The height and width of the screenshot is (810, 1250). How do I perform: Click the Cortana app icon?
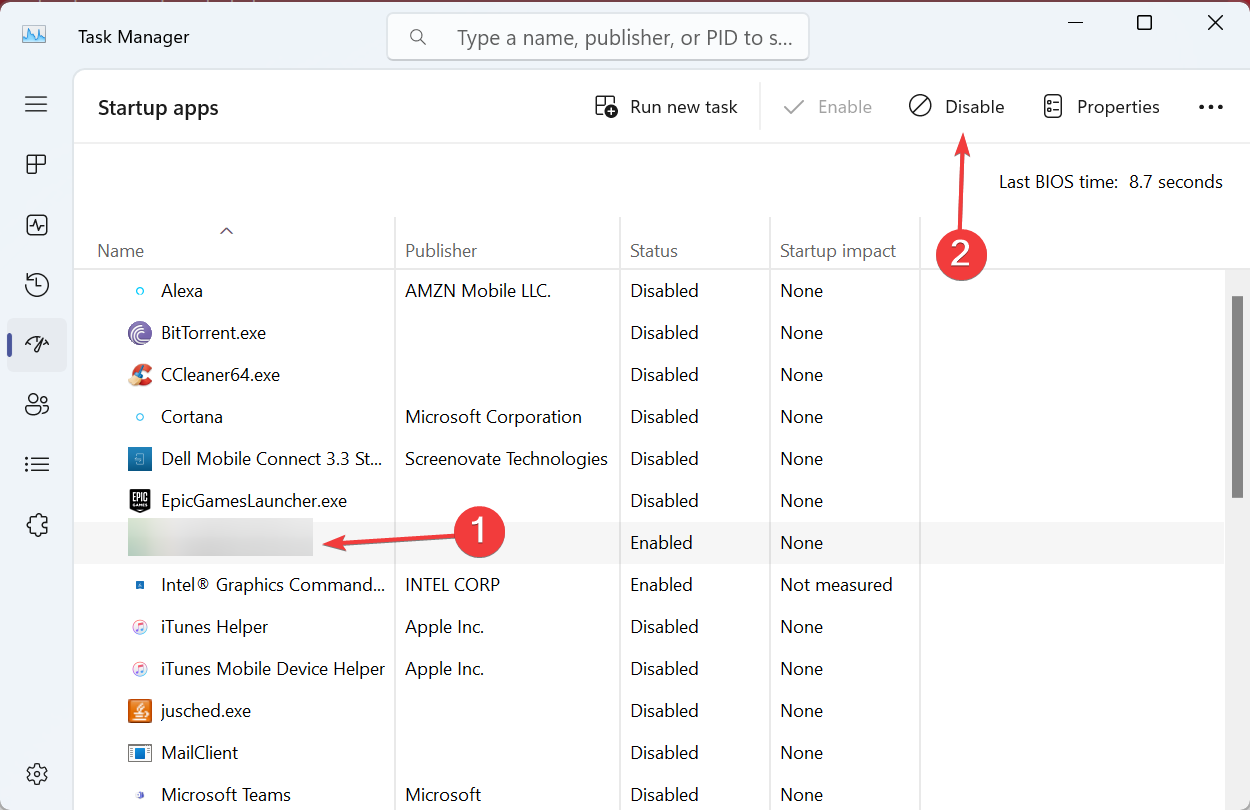click(x=140, y=417)
